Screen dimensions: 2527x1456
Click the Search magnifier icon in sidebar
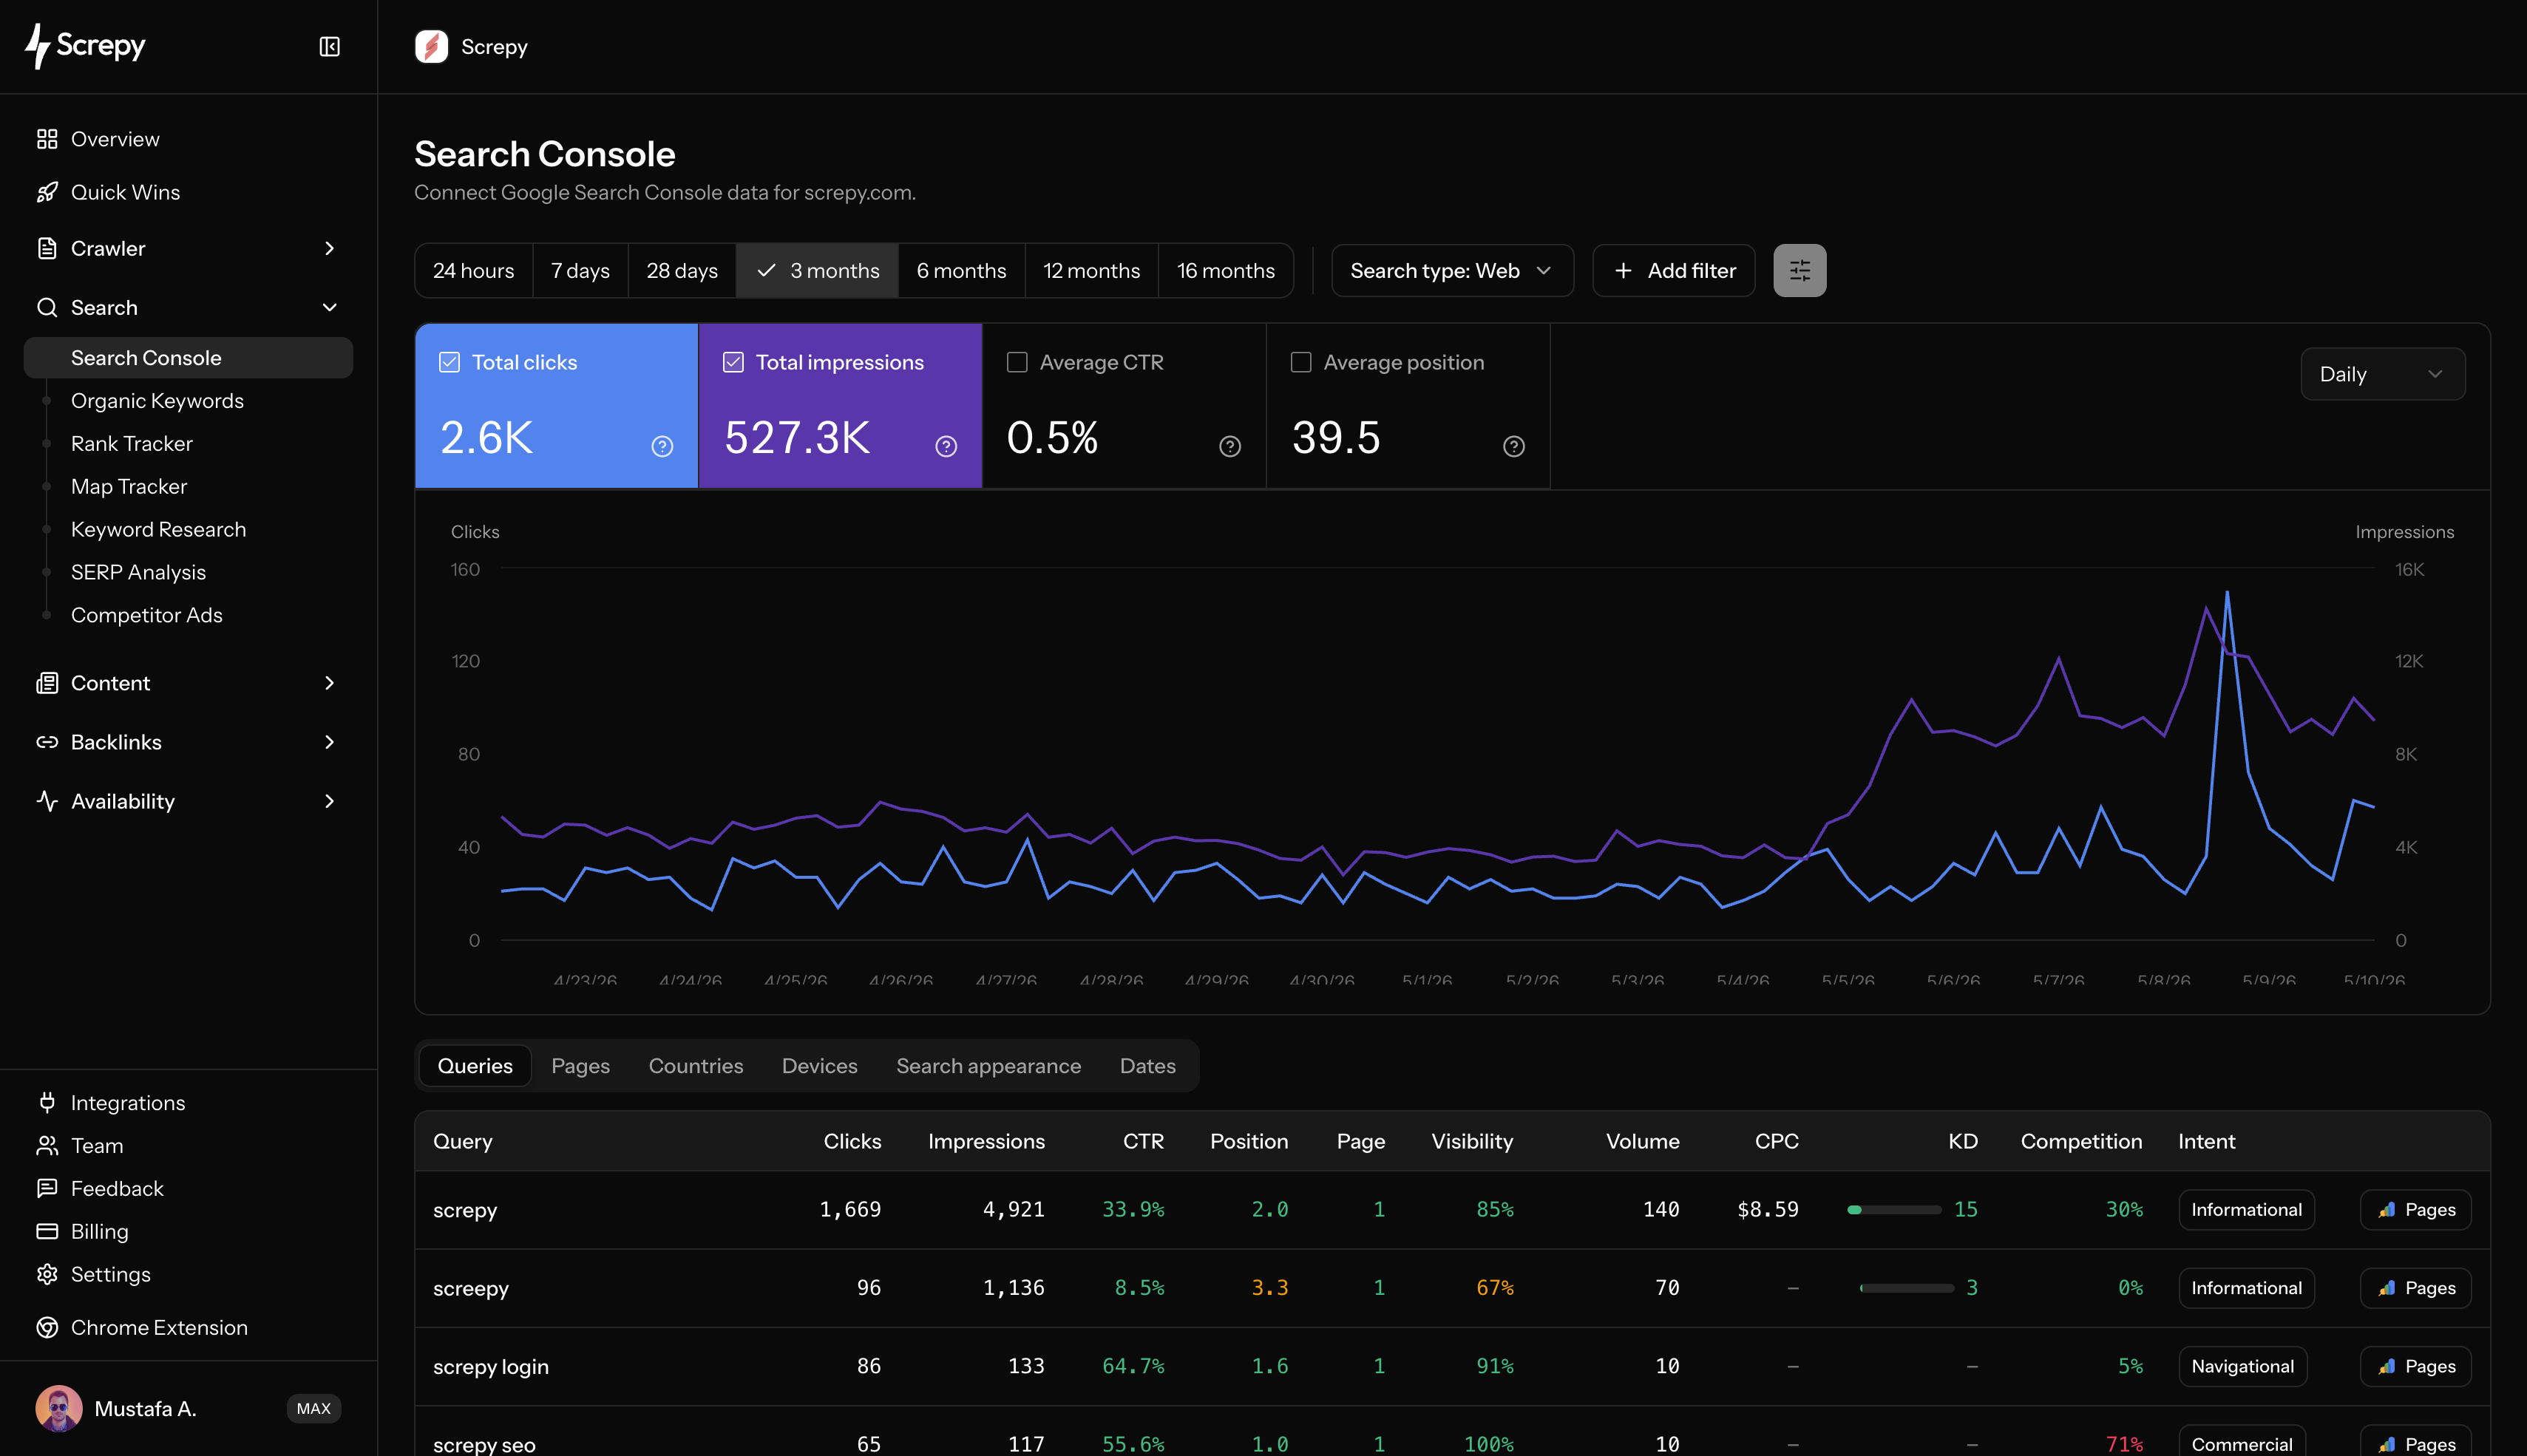(x=47, y=307)
